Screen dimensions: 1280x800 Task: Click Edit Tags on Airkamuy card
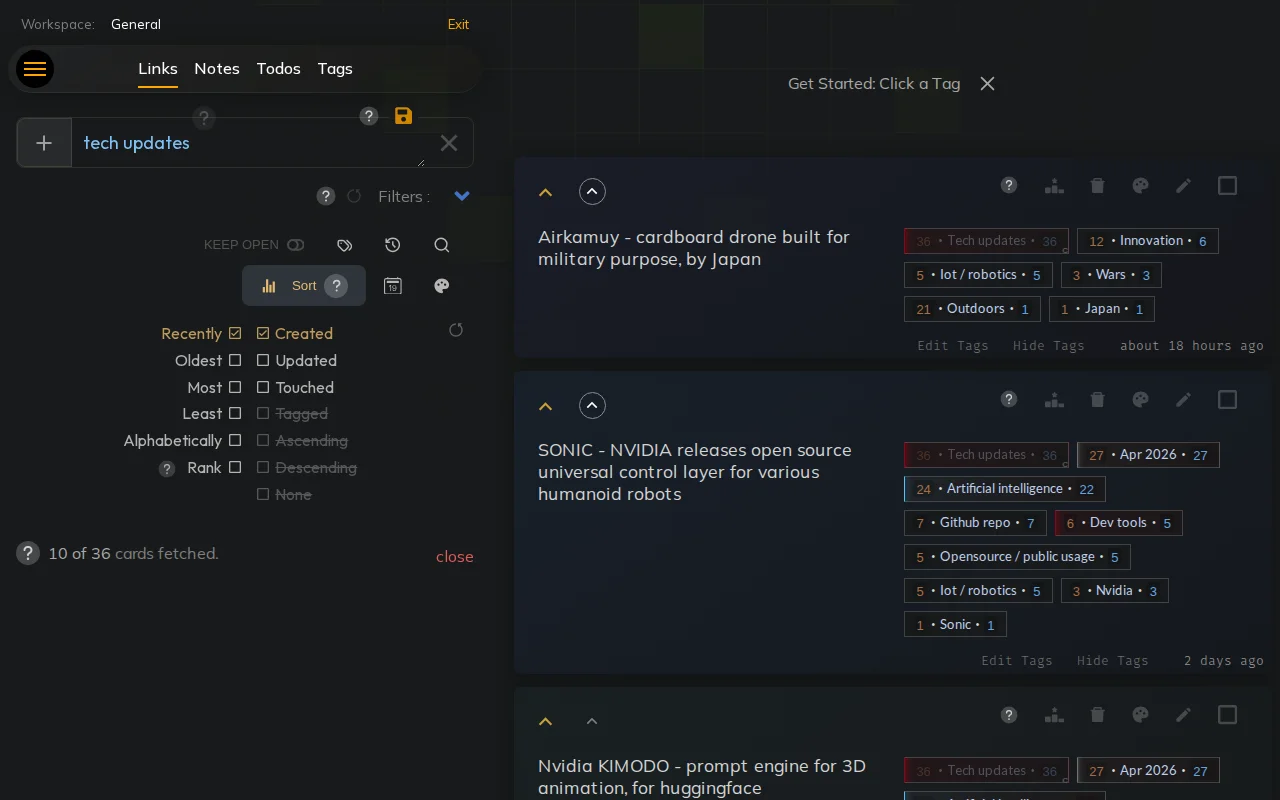pos(953,345)
